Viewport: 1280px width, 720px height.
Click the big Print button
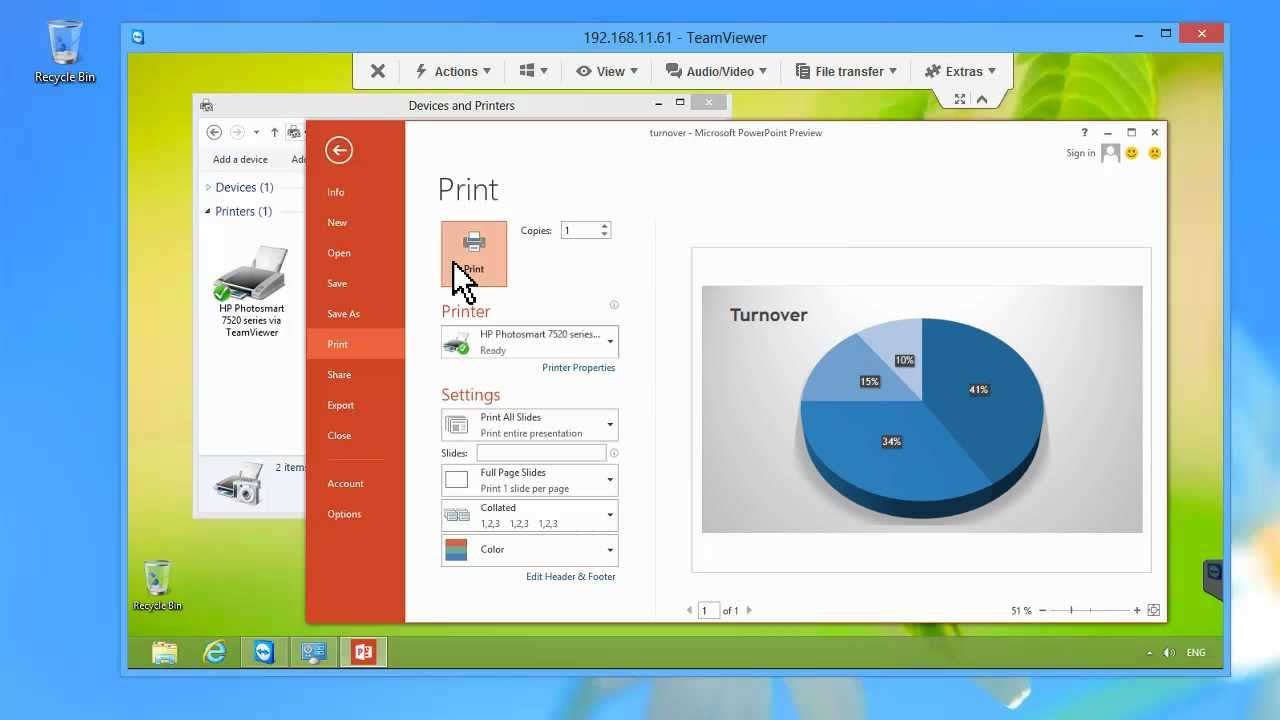click(474, 254)
